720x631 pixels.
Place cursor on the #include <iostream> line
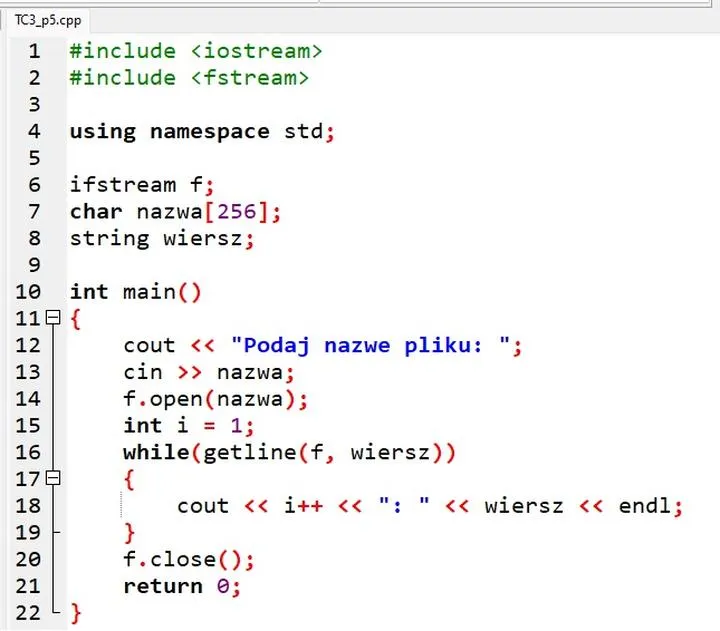pyautogui.click(x=196, y=51)
